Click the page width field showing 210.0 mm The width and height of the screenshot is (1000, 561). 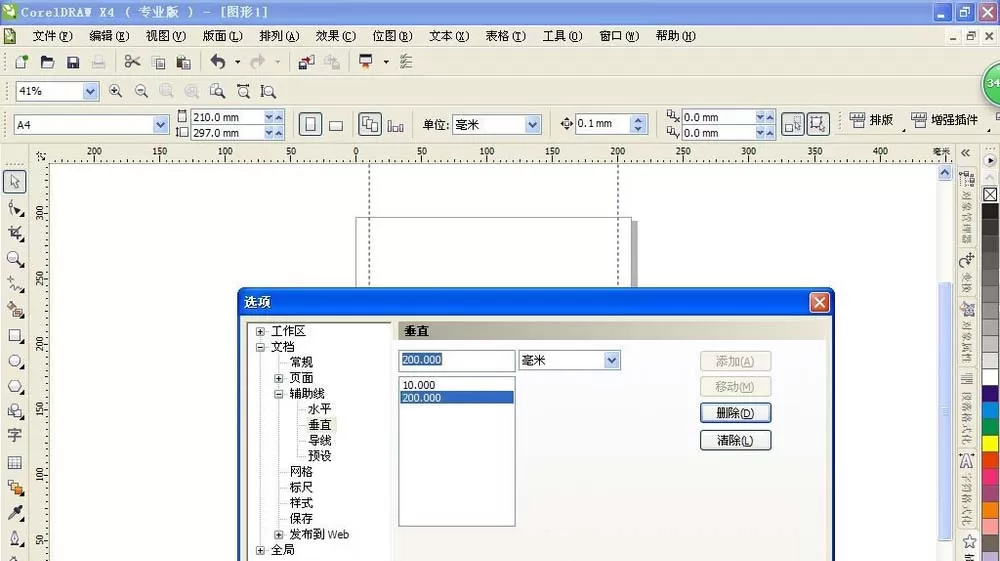click(227, 117)
